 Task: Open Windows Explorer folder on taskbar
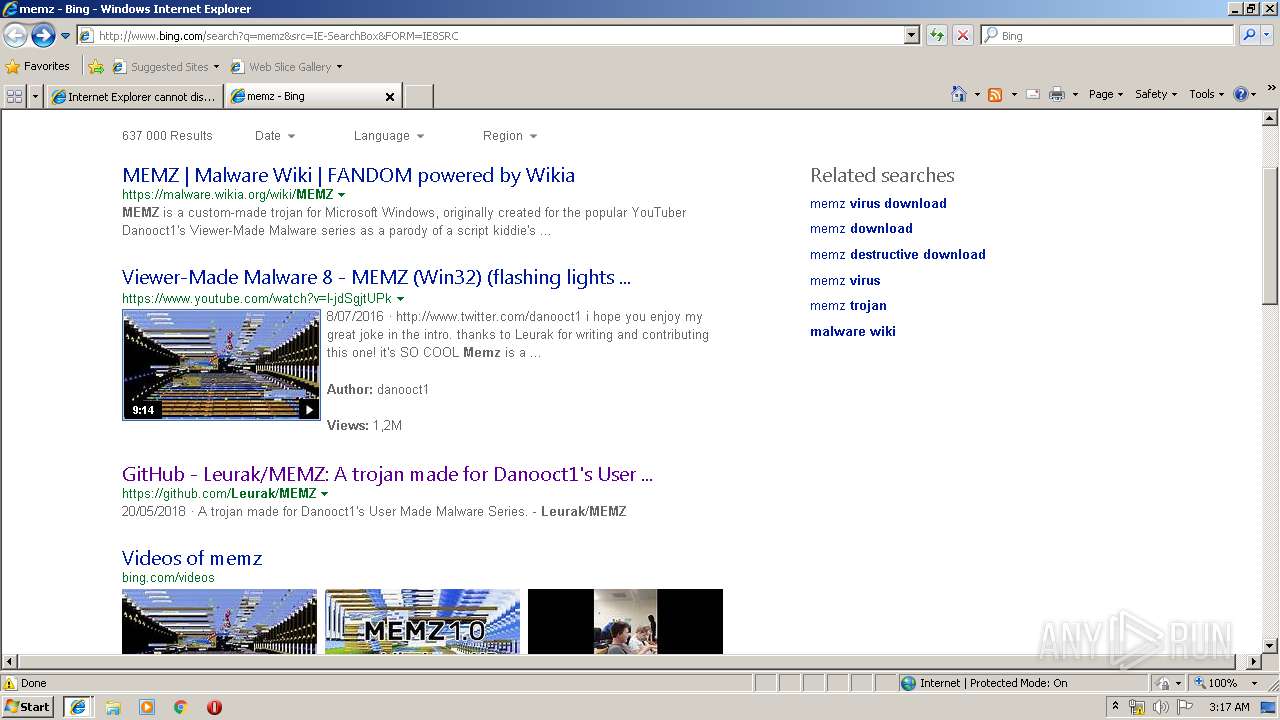(x=113, y=707)
